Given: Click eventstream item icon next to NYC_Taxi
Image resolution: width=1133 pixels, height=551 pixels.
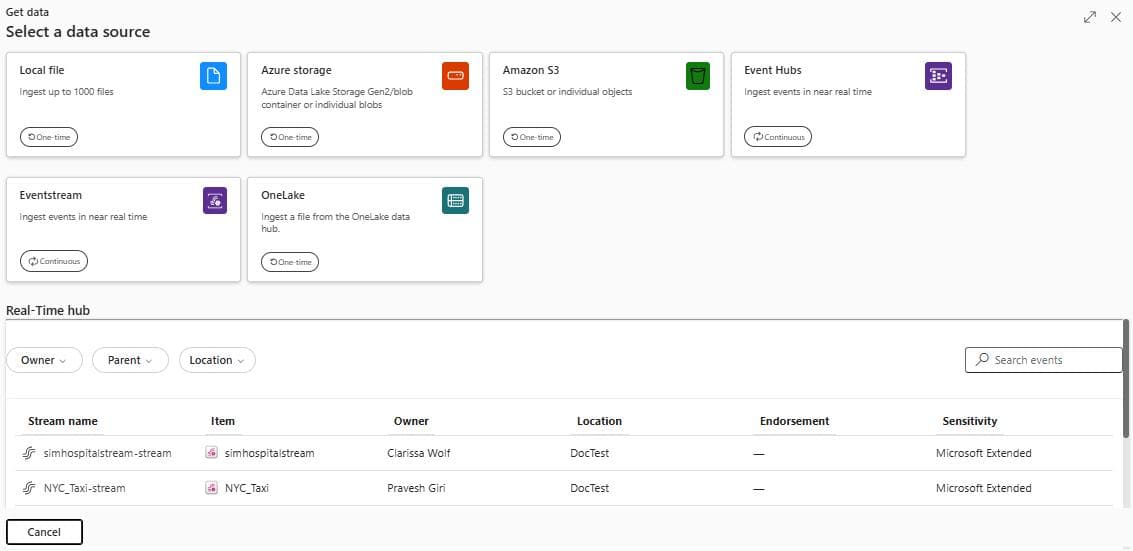Looking at the screenshot, I should pyautogui.click(x=212, y=488).
